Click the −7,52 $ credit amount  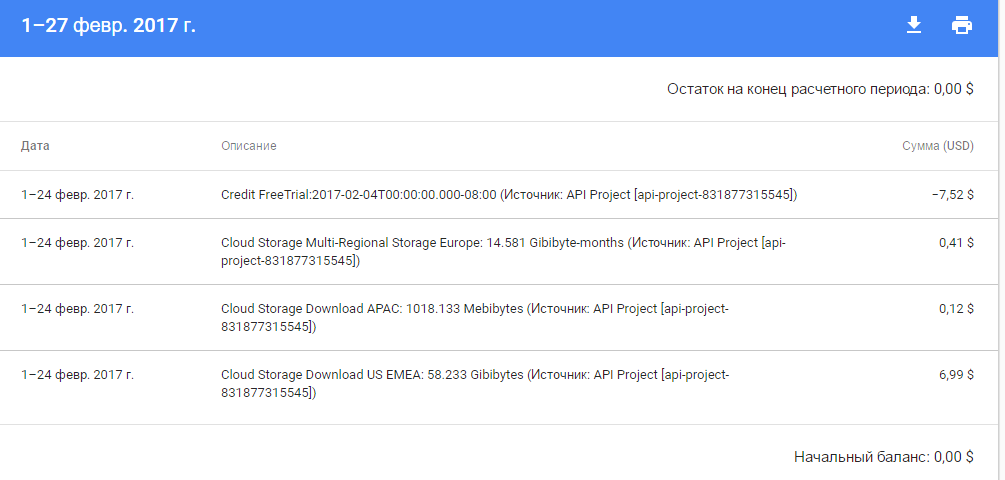pyautogui.click(x=952, y=195)
